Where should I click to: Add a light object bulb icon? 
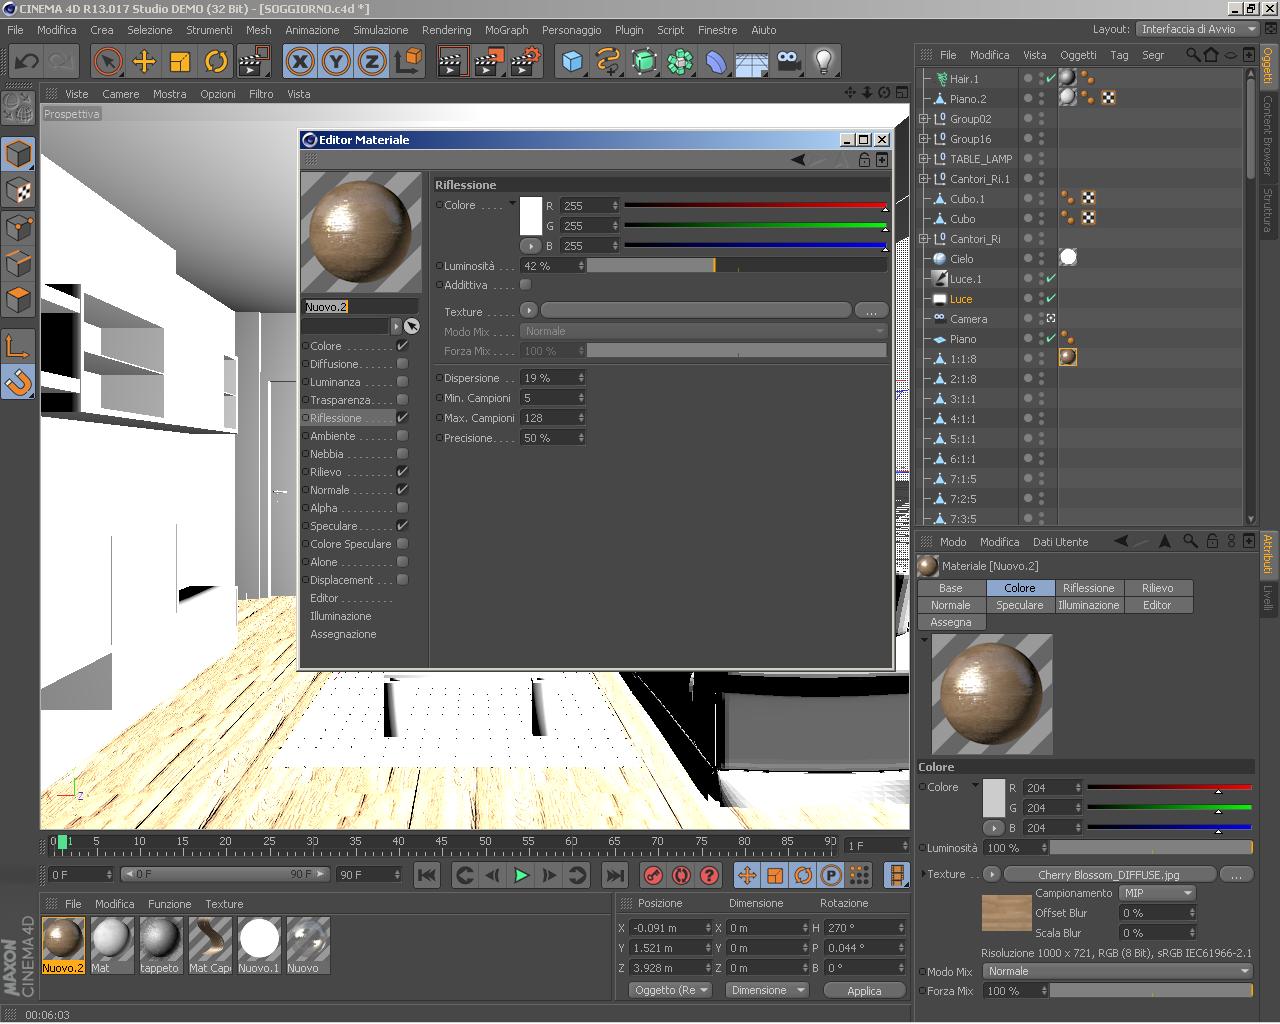(x=824, y=62)
